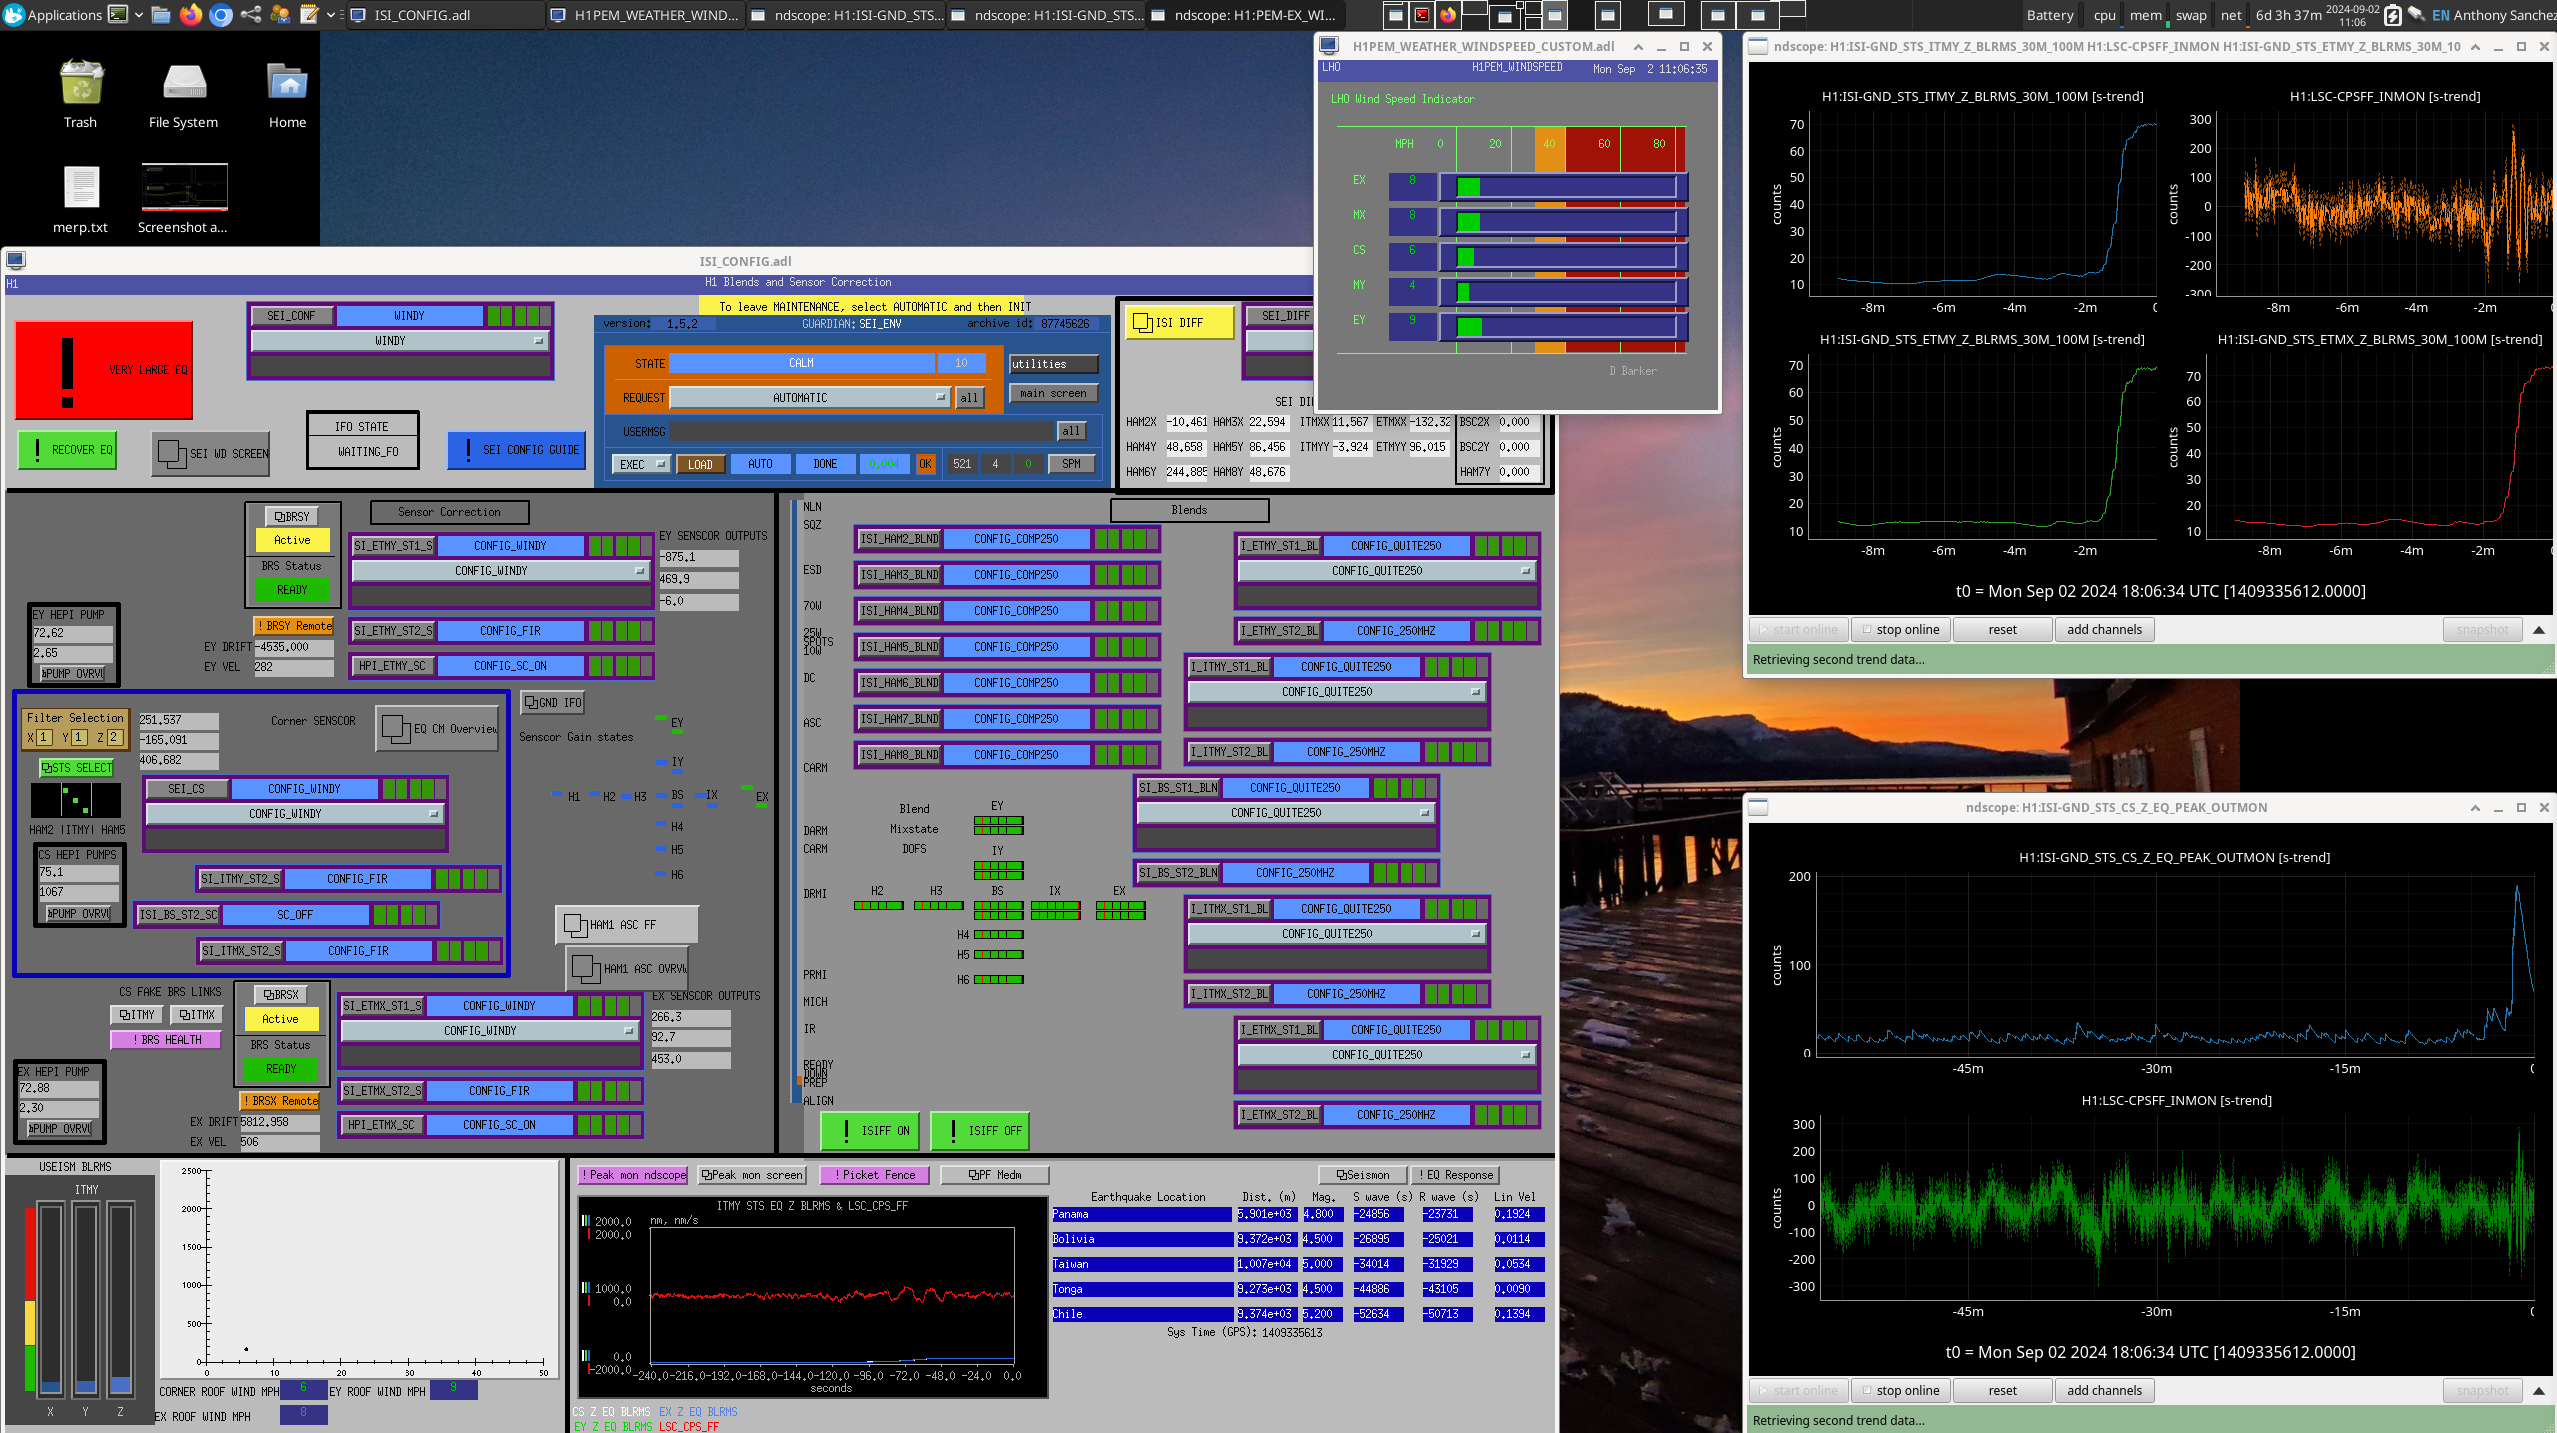
Task: Expand the SEI_CS CONFIG_WINDY dropdown
Action: [294, 814]
